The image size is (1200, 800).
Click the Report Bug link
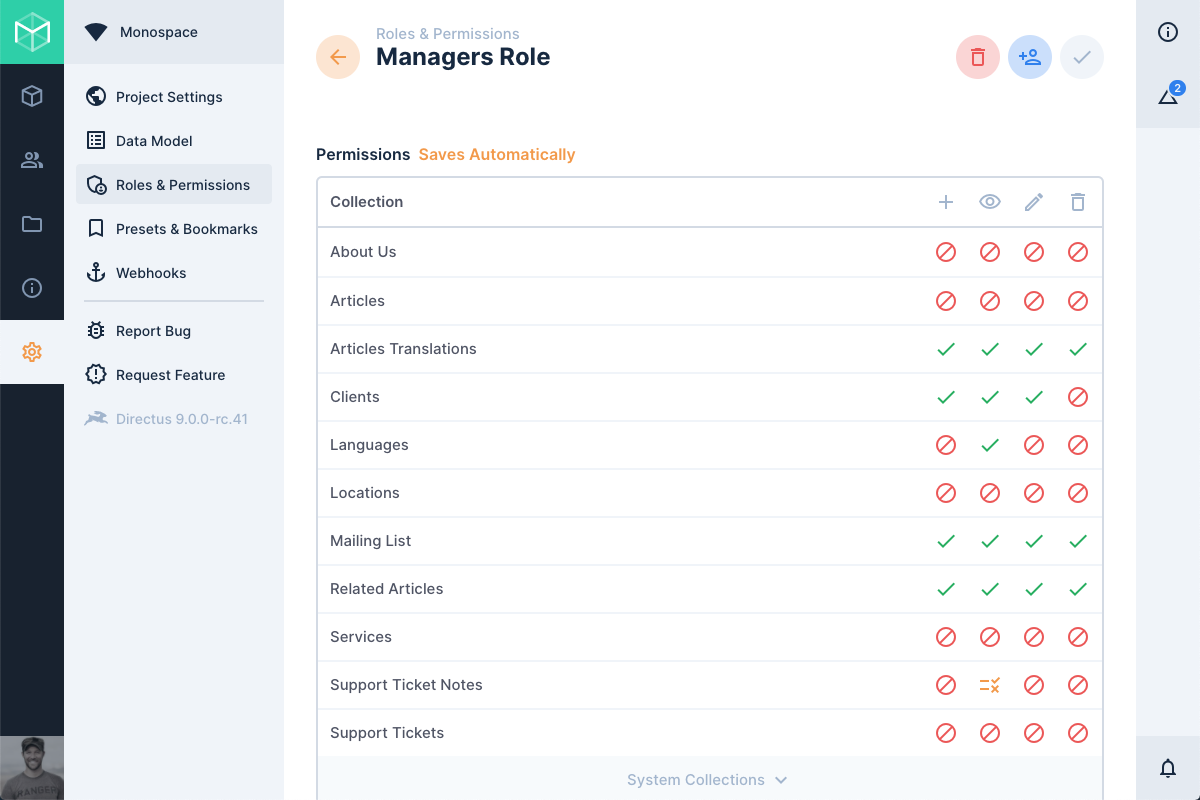click(x=153, y=331)
